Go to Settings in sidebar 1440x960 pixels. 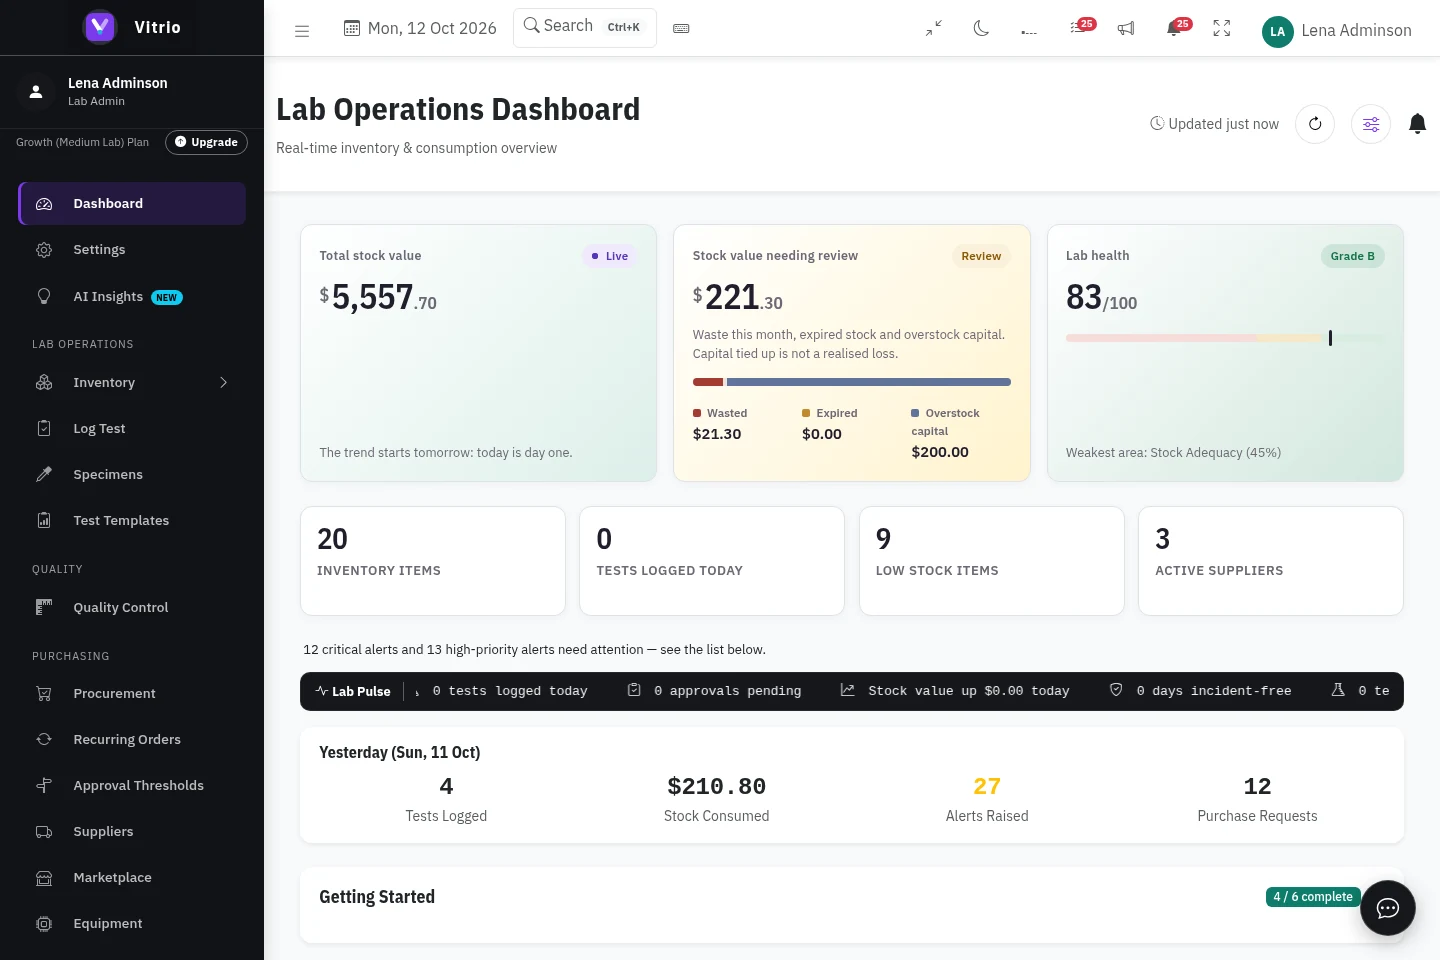(132, 250)
